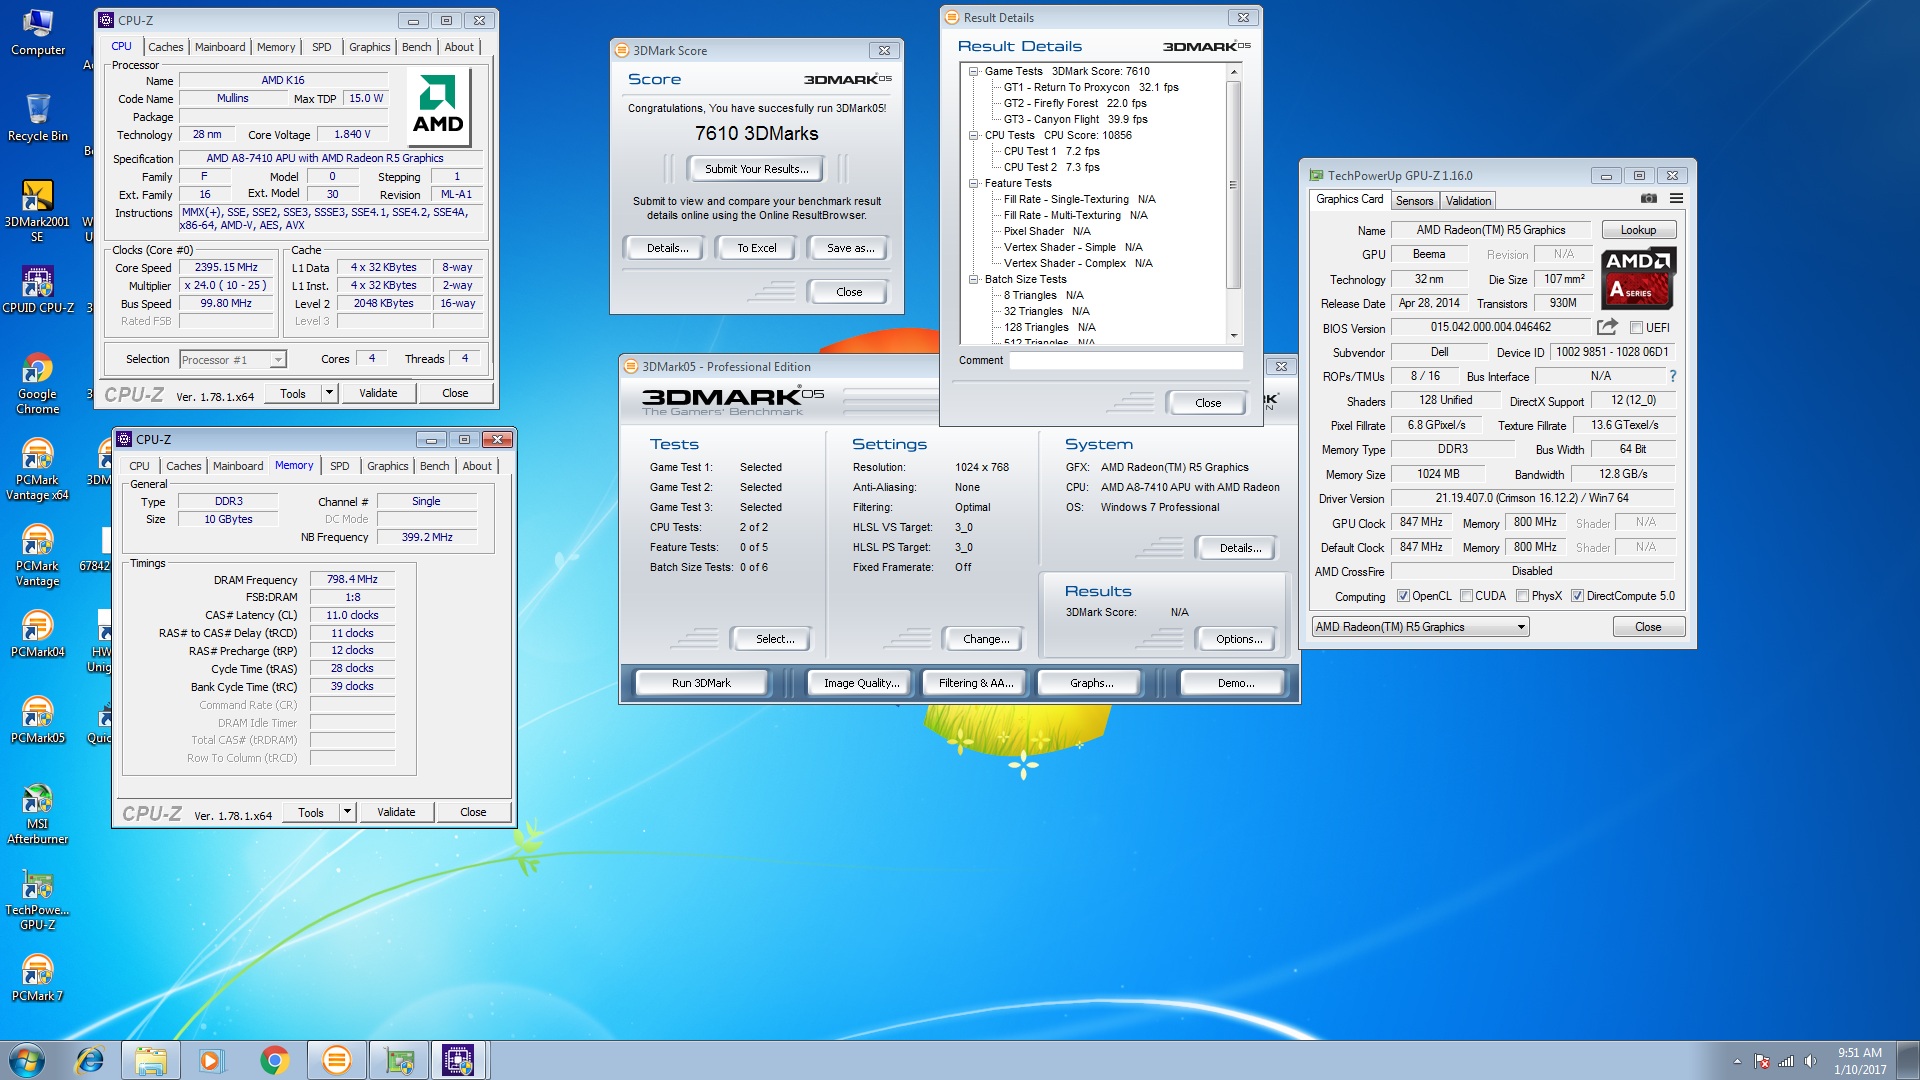Viewport: 1920px width, 1080px height.
Task: Open Tools dropdown arrow in CPU-Z CPU window
Action: click(x=328, y=393)
